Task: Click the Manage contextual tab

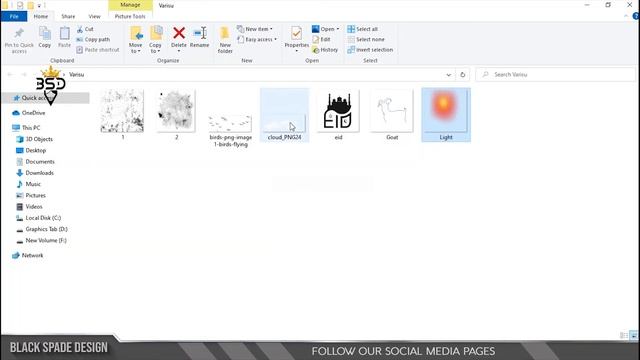Action: coord(130,5)
